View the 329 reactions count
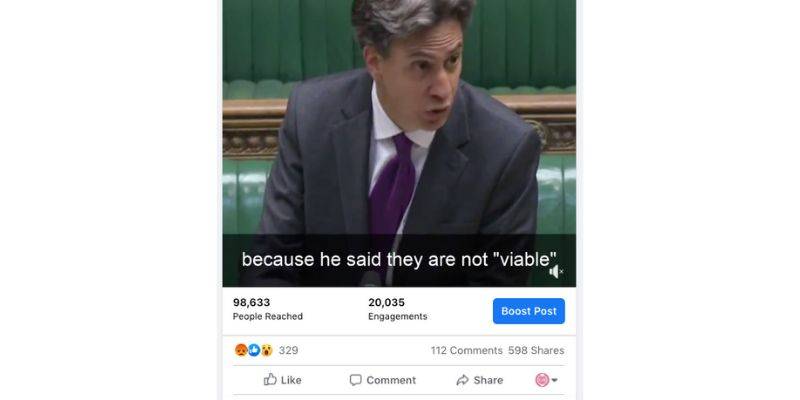Viewport: 800px width, 400px height. (x=288, y=351)
